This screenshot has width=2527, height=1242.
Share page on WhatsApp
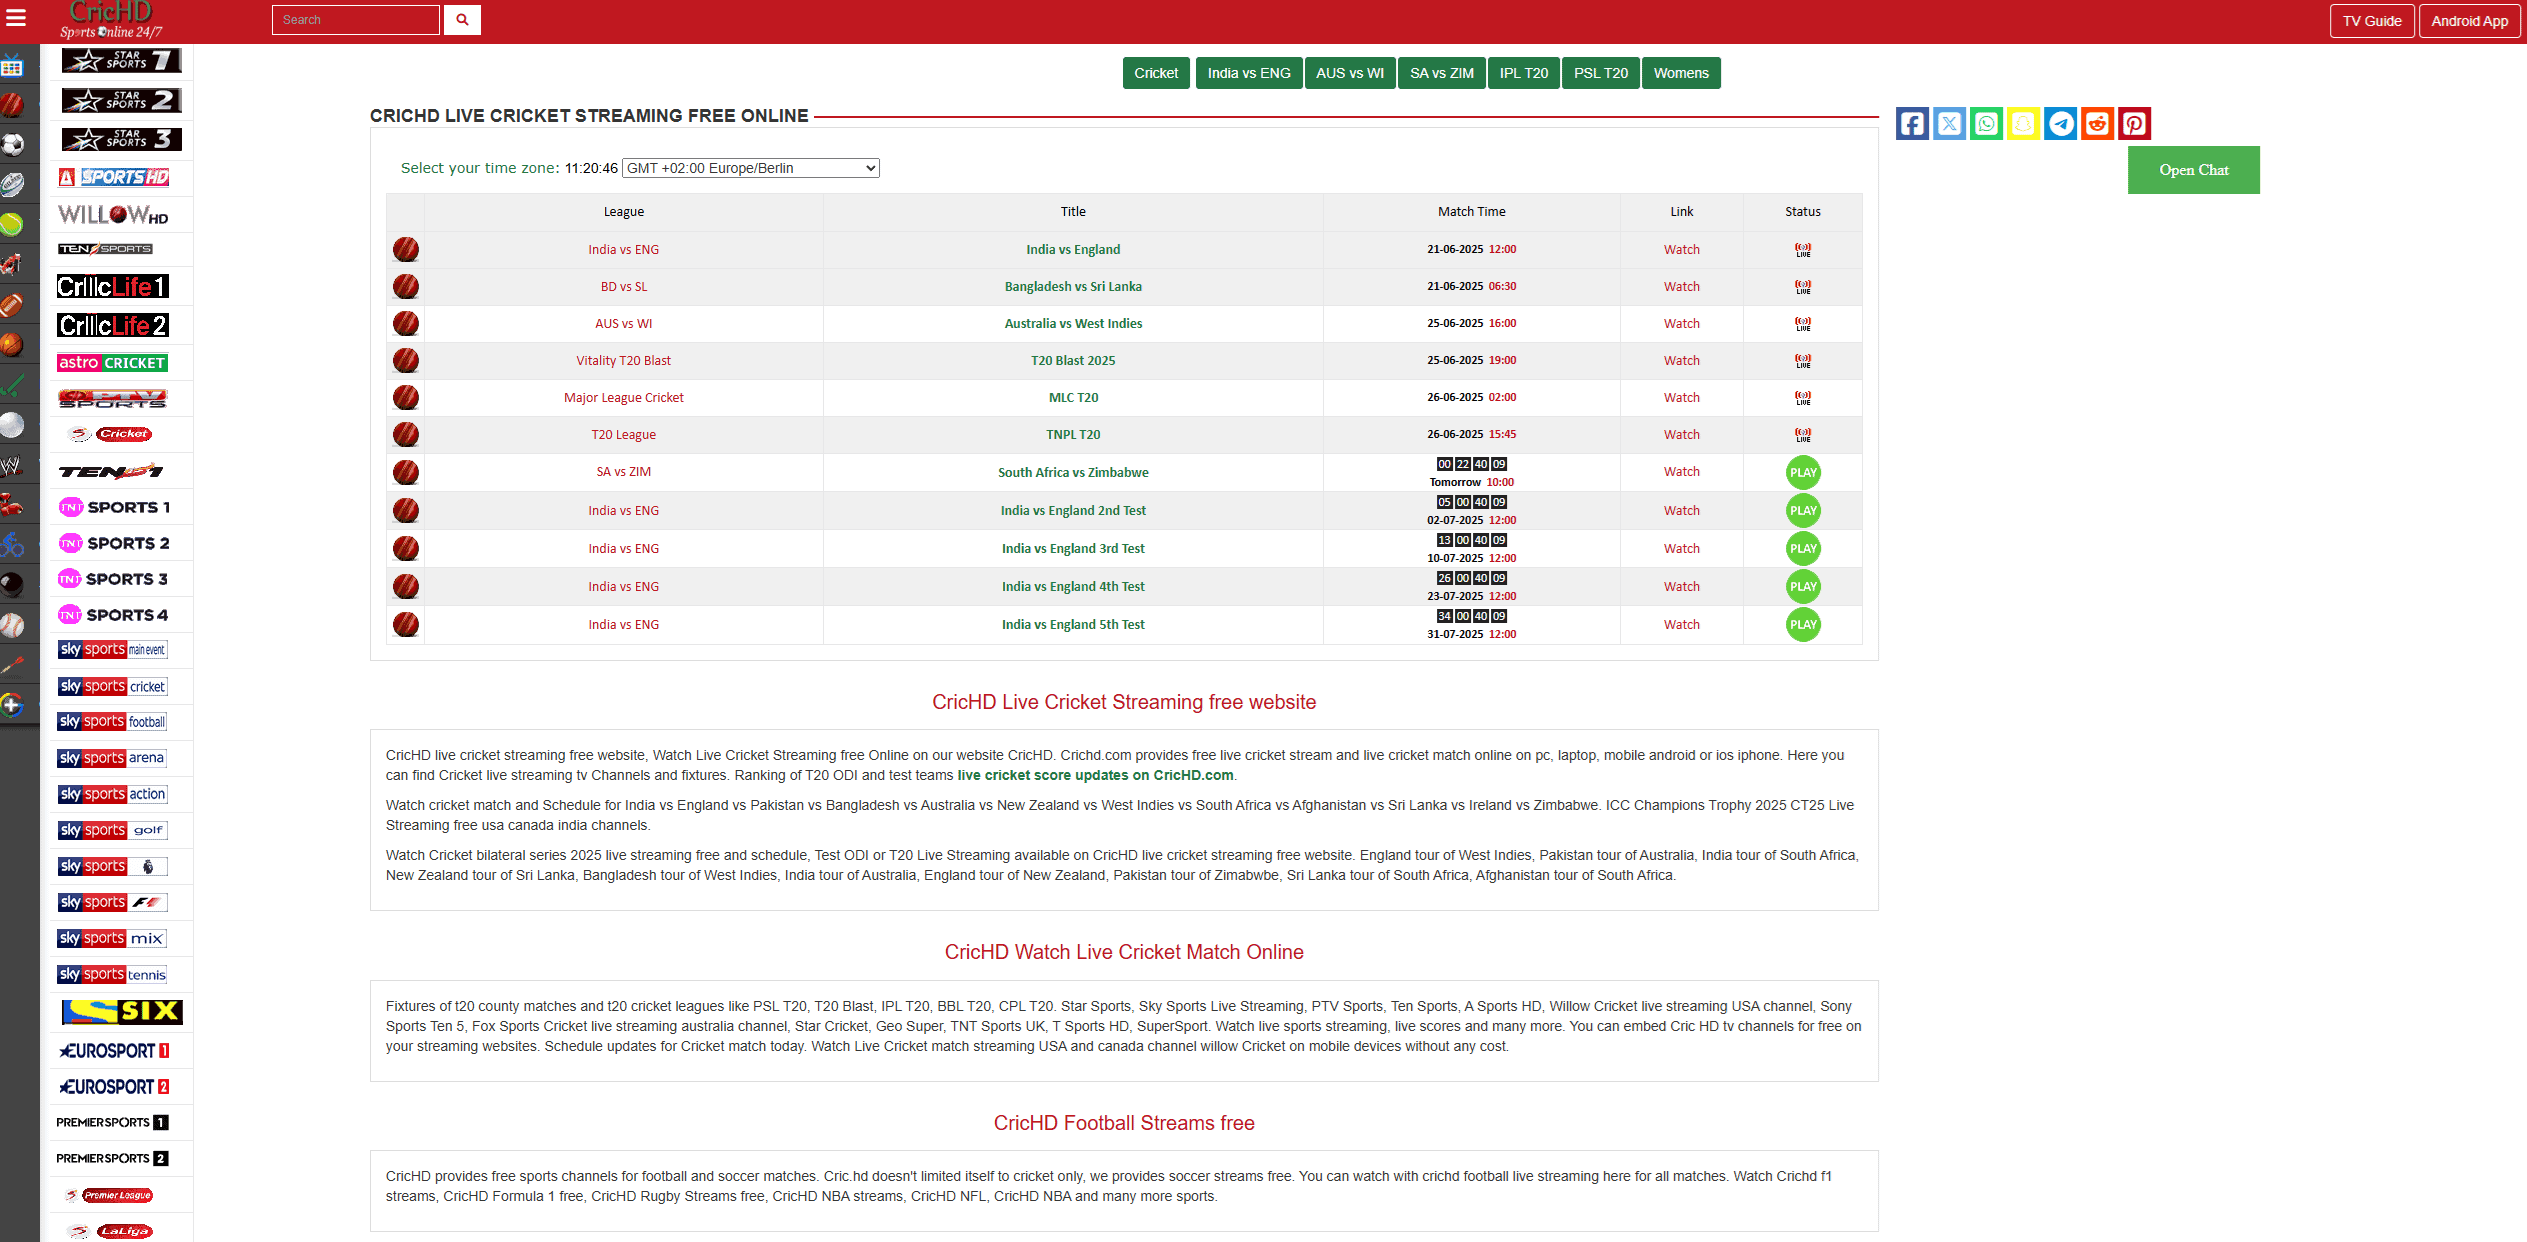pos(1986,124)
